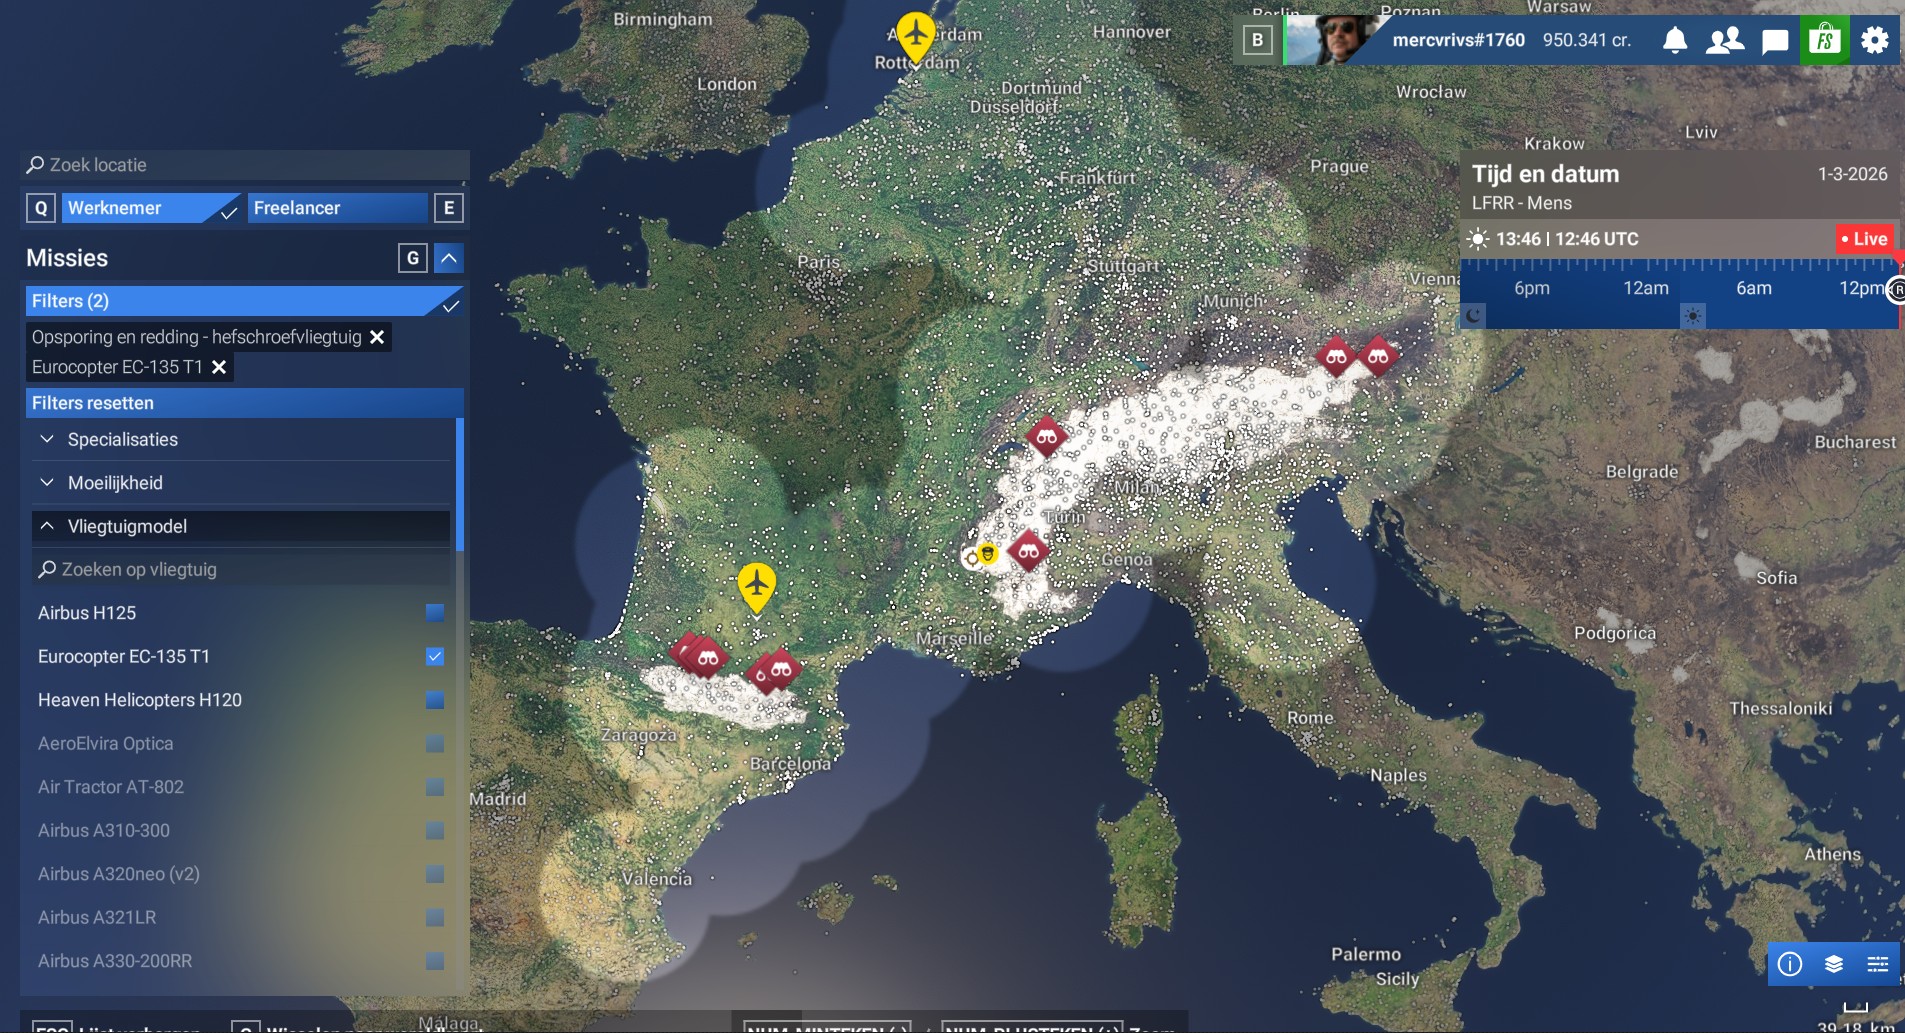The width and height of the screenshot is (1905, 1033).
Task: Check the Airbus H125 checkbox
Action: click(435, 613)
